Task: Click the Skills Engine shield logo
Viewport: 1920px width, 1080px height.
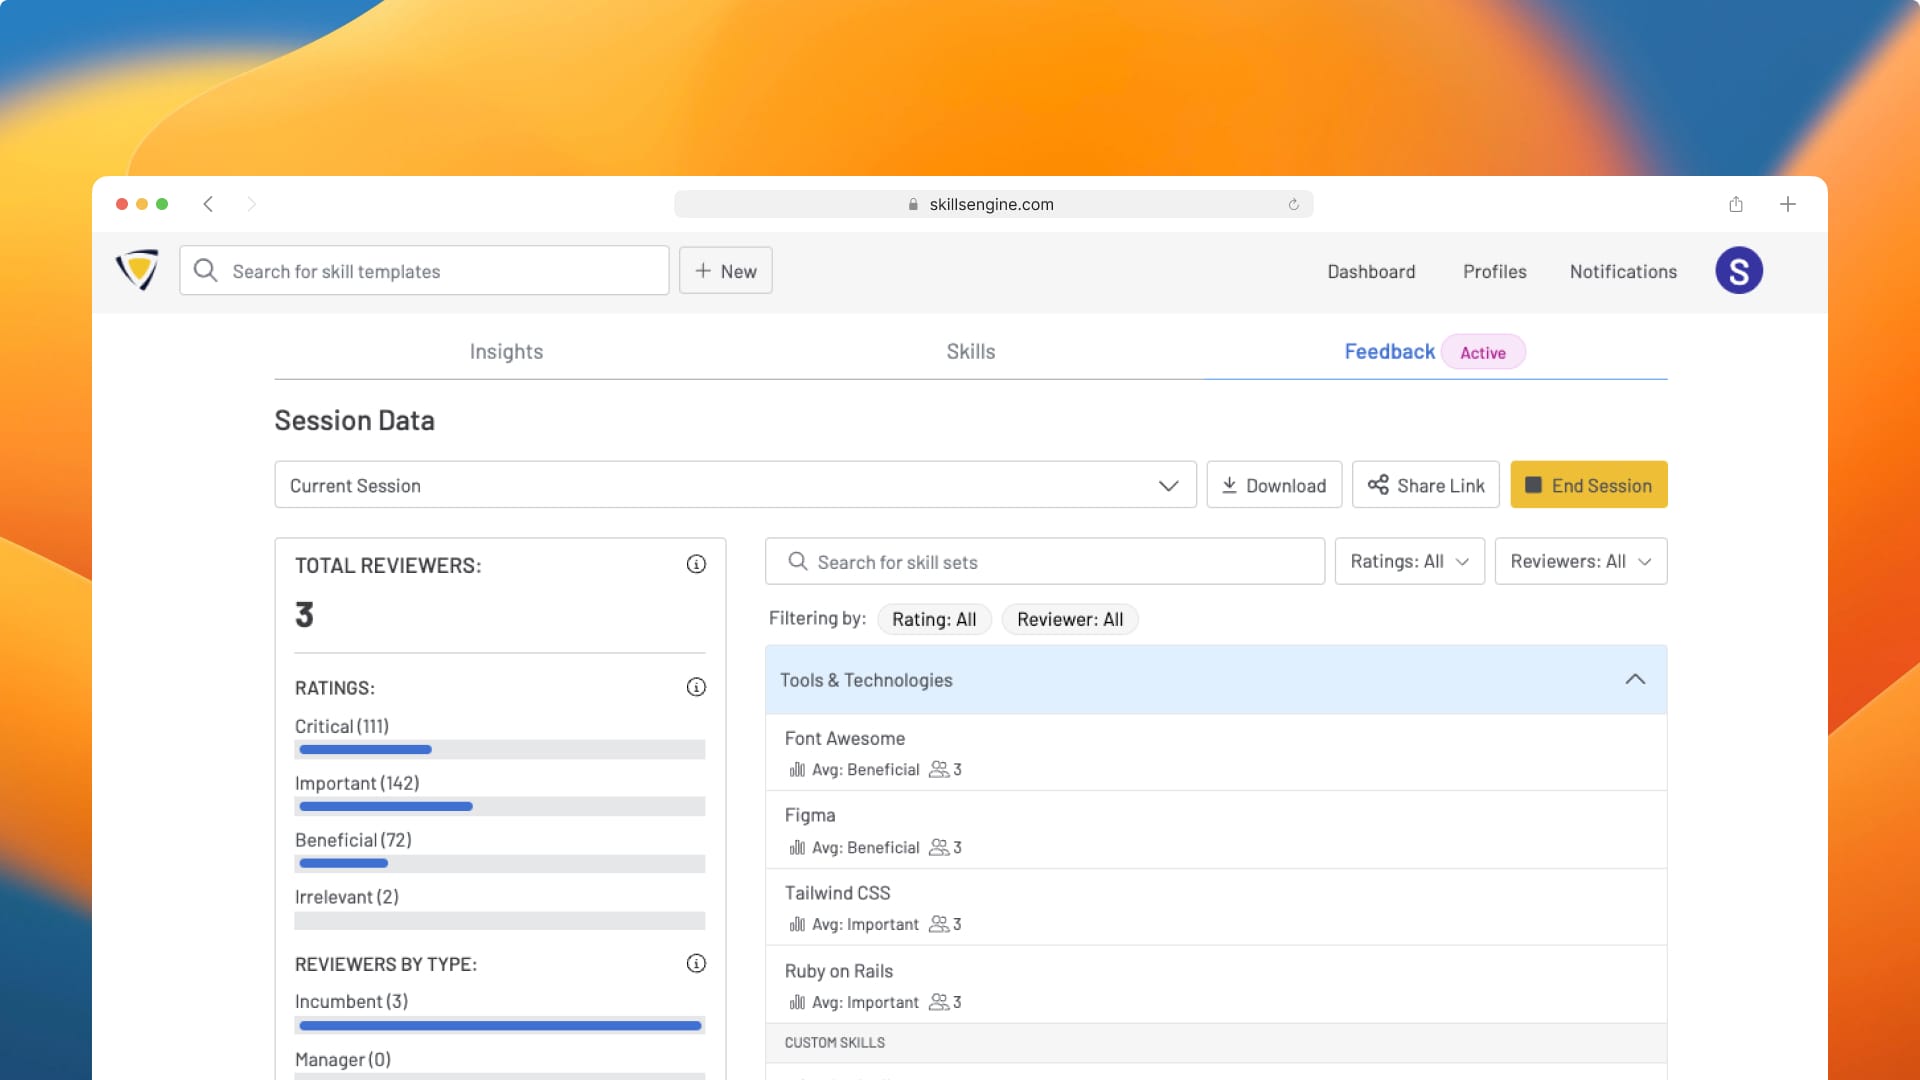Action: (x=137, y=270)
